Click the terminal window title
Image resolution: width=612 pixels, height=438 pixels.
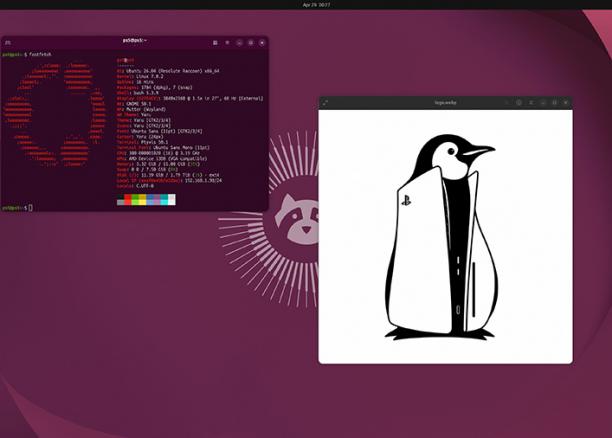pyautogui.click(x=135, y=40)
